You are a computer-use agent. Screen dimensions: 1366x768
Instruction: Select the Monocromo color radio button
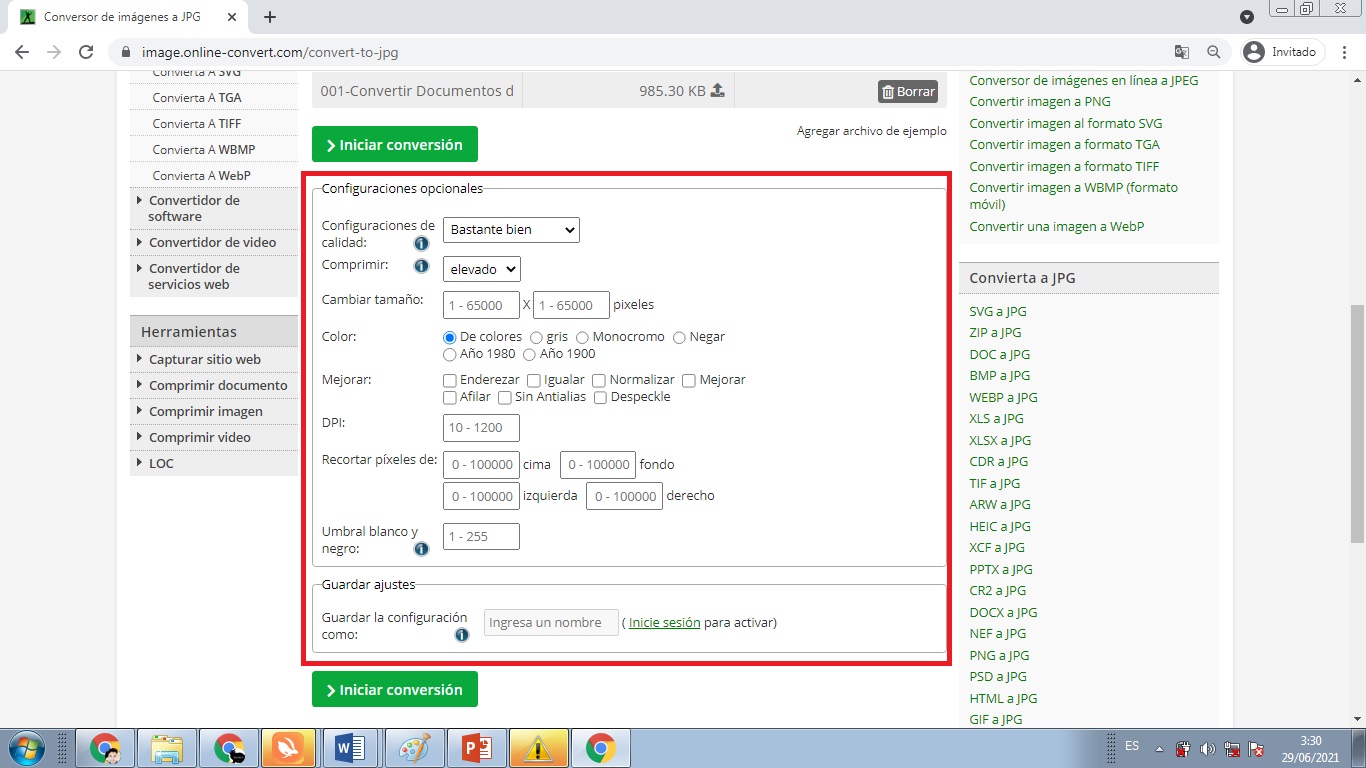coord(582,337)
